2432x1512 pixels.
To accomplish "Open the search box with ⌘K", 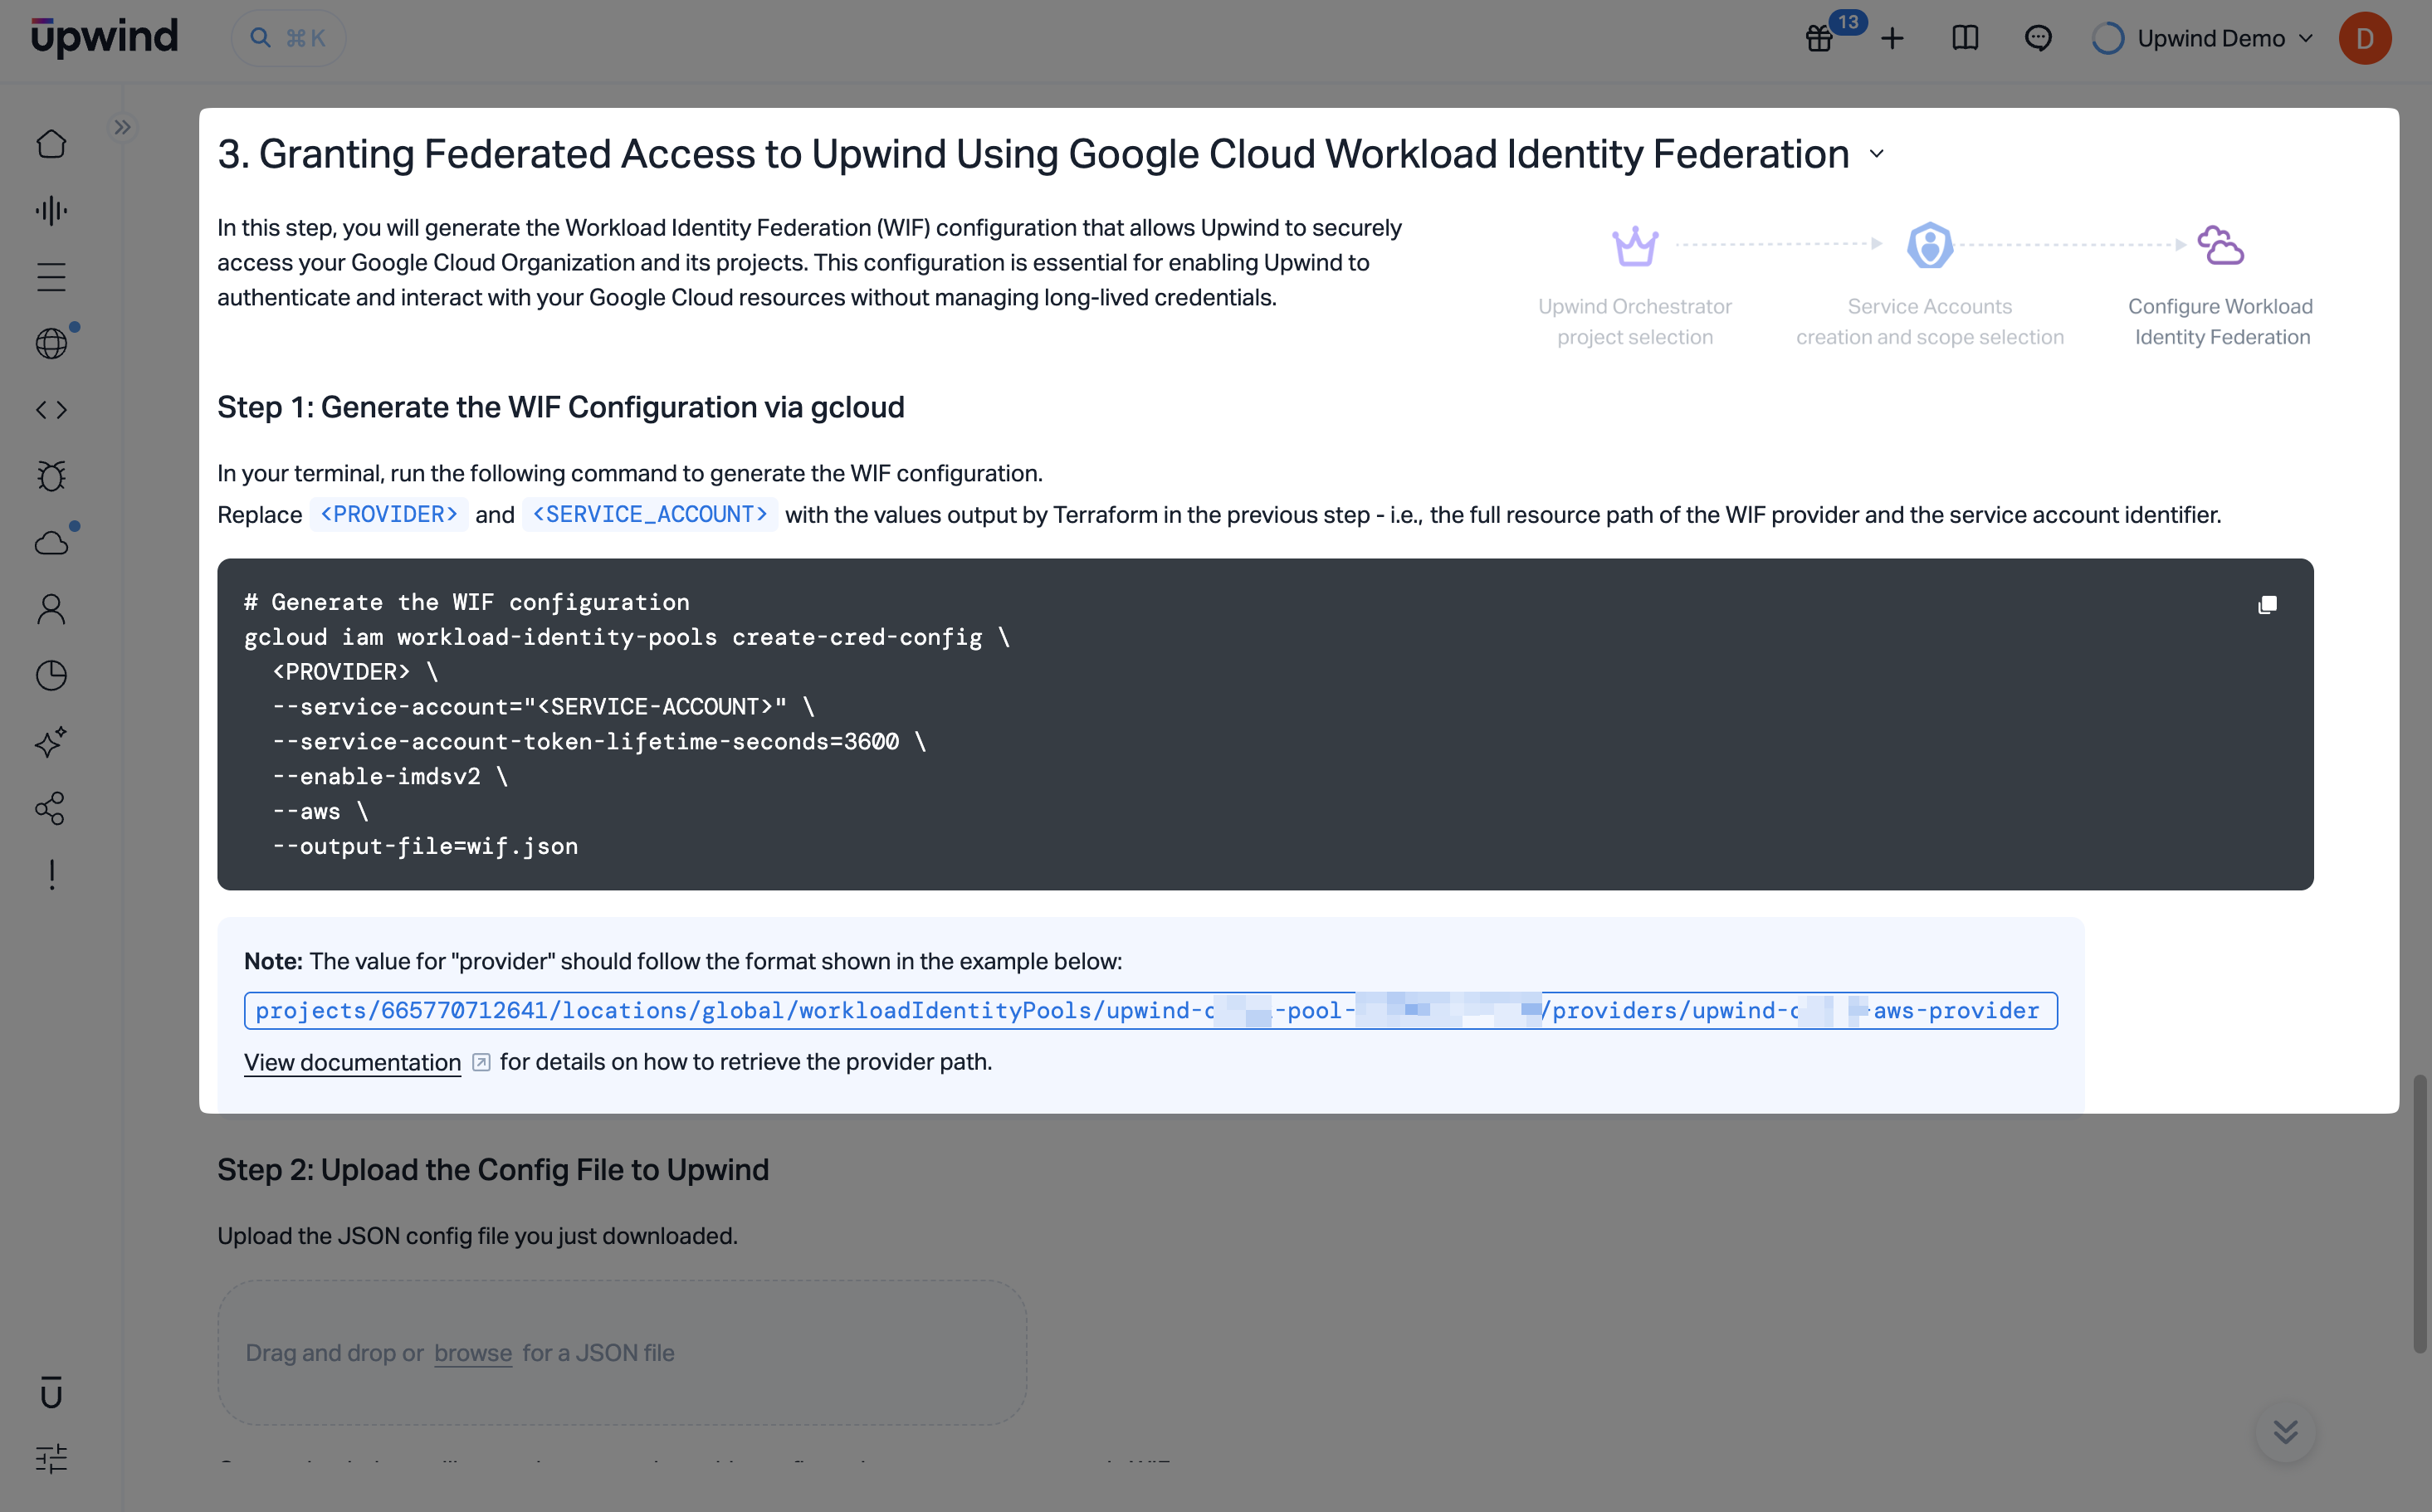I will click(288, 38).
